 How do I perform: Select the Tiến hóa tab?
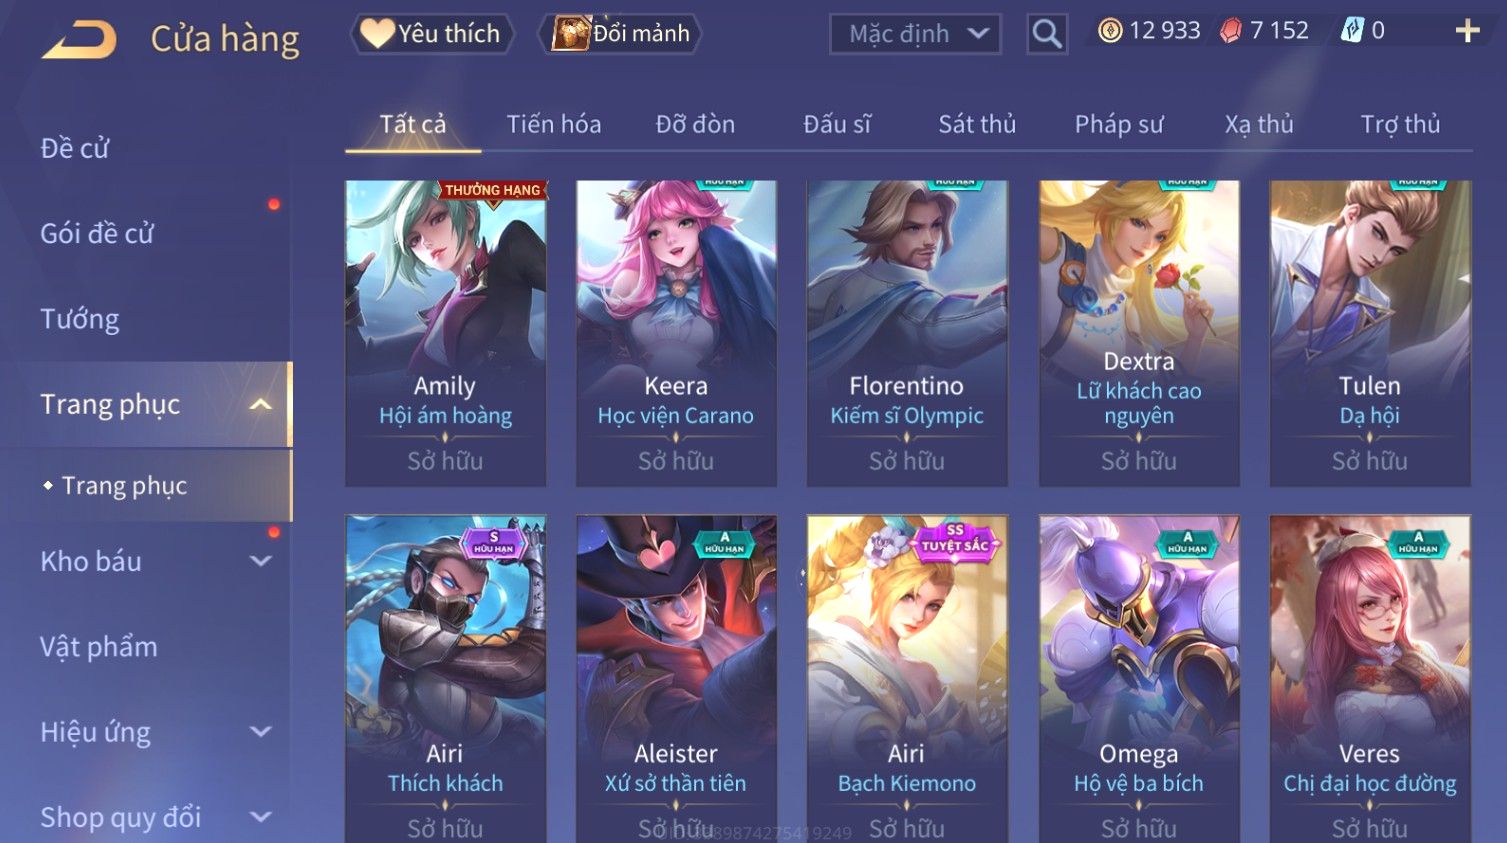tap(554, 124)
